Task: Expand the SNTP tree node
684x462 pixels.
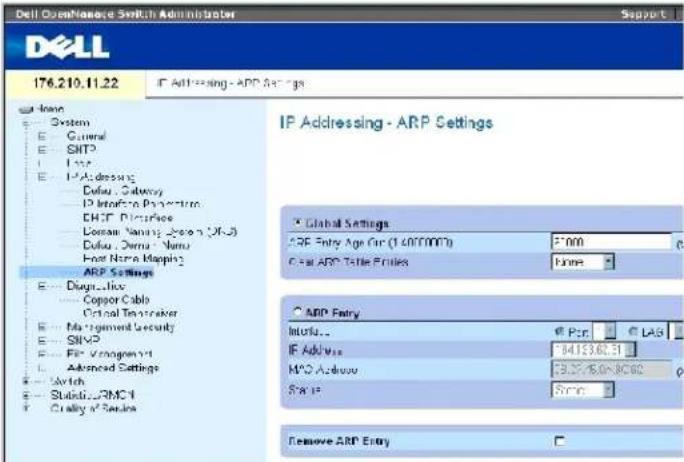Action: 41,150
